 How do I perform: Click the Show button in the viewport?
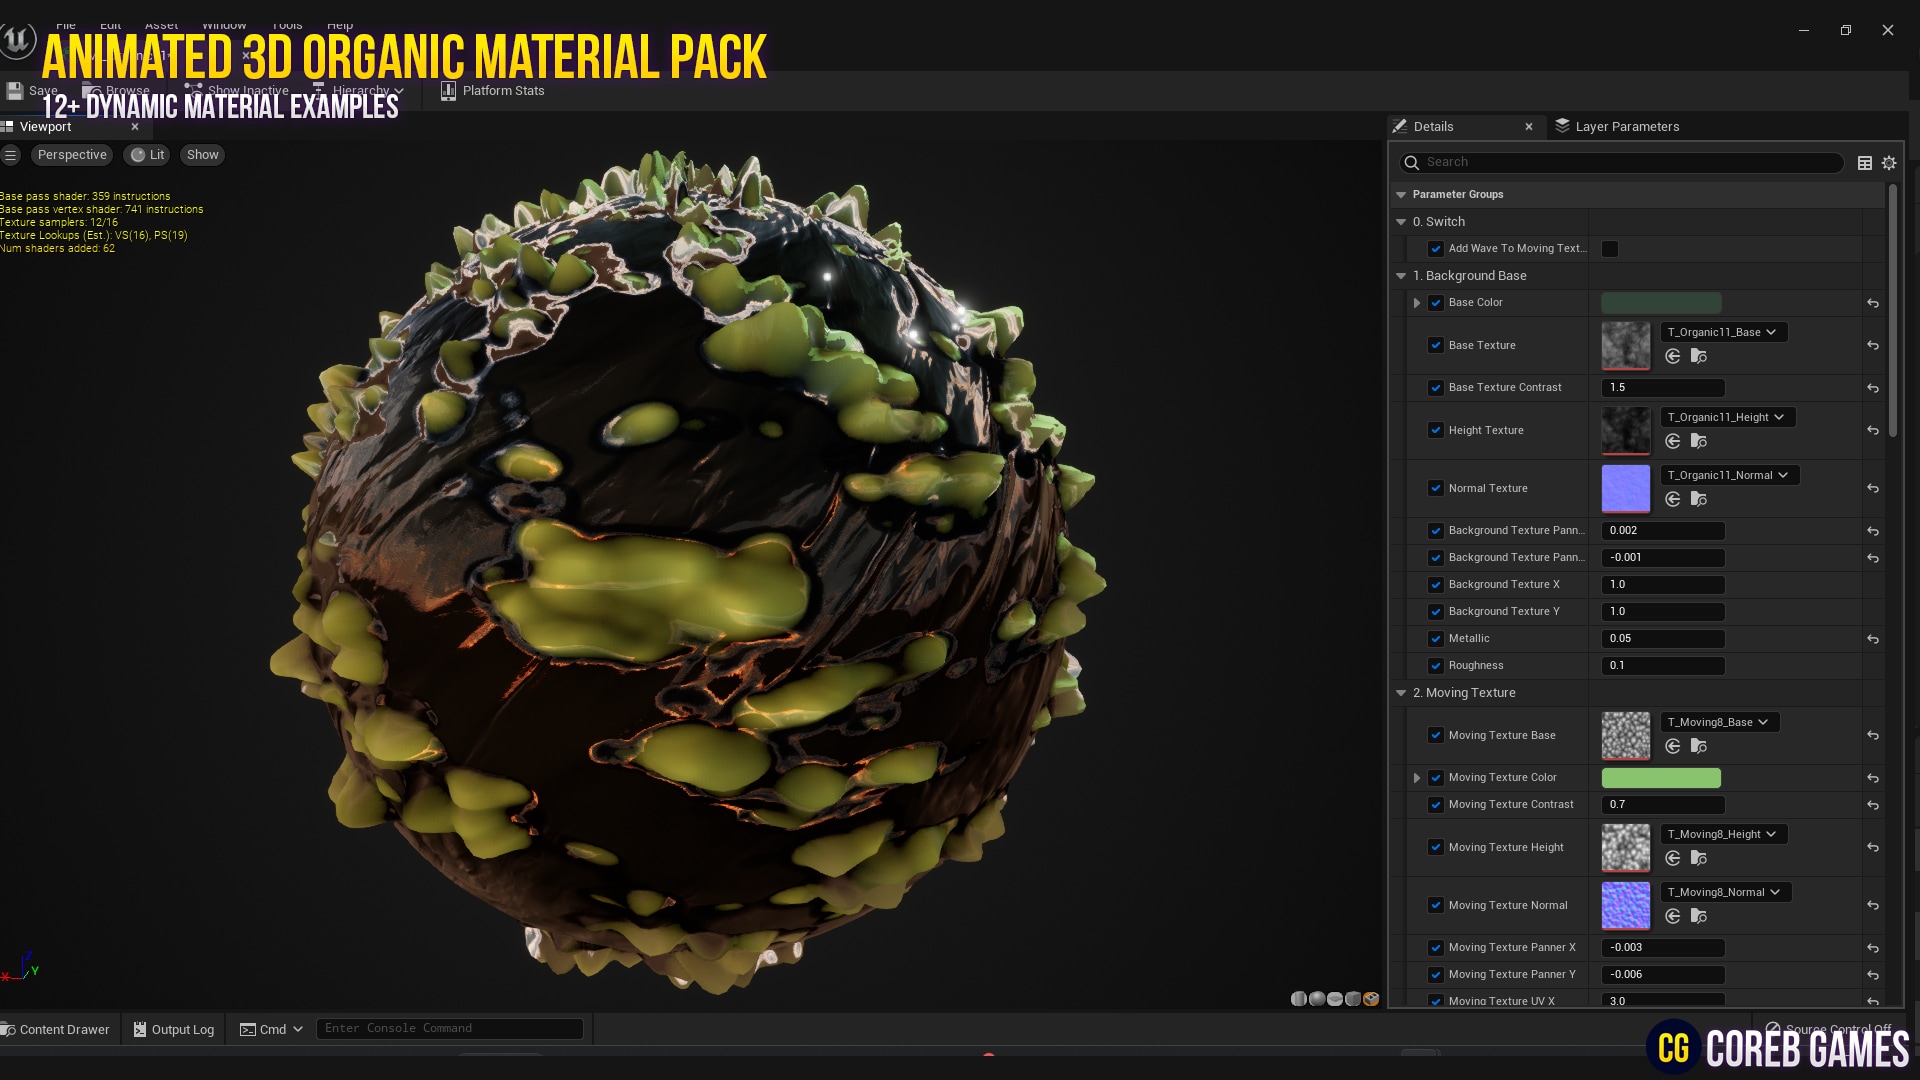[202, 154]
